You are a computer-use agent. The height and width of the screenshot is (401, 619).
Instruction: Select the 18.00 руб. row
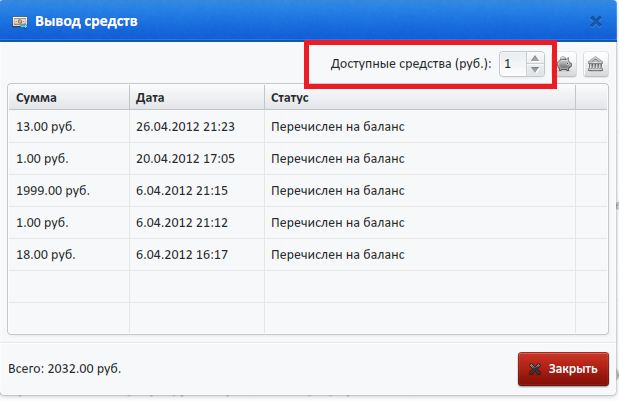pyautogui.click(x=308, y=255)
